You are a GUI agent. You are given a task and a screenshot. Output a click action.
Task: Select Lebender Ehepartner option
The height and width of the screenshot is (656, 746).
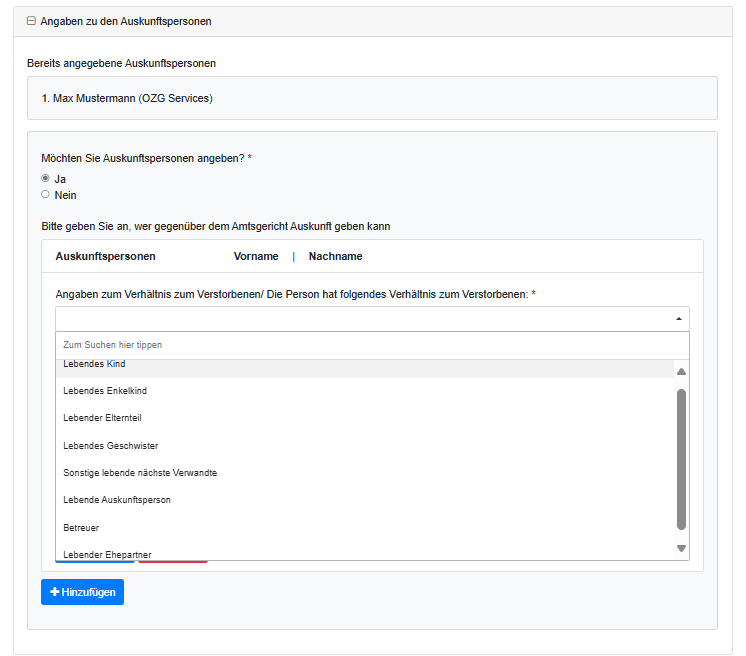[x=107, y=553]
